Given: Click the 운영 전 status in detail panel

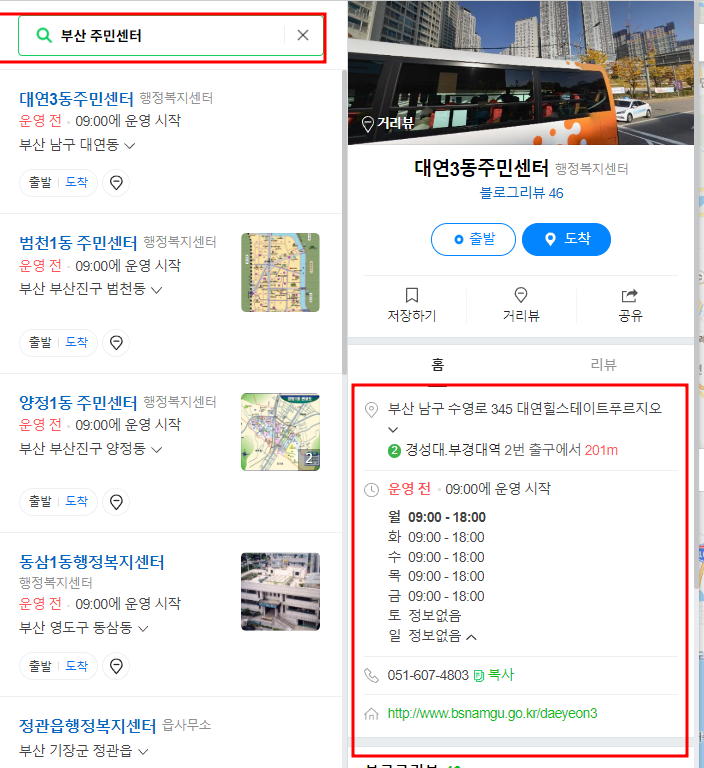Looking at the screenshot, I should 409,489.
